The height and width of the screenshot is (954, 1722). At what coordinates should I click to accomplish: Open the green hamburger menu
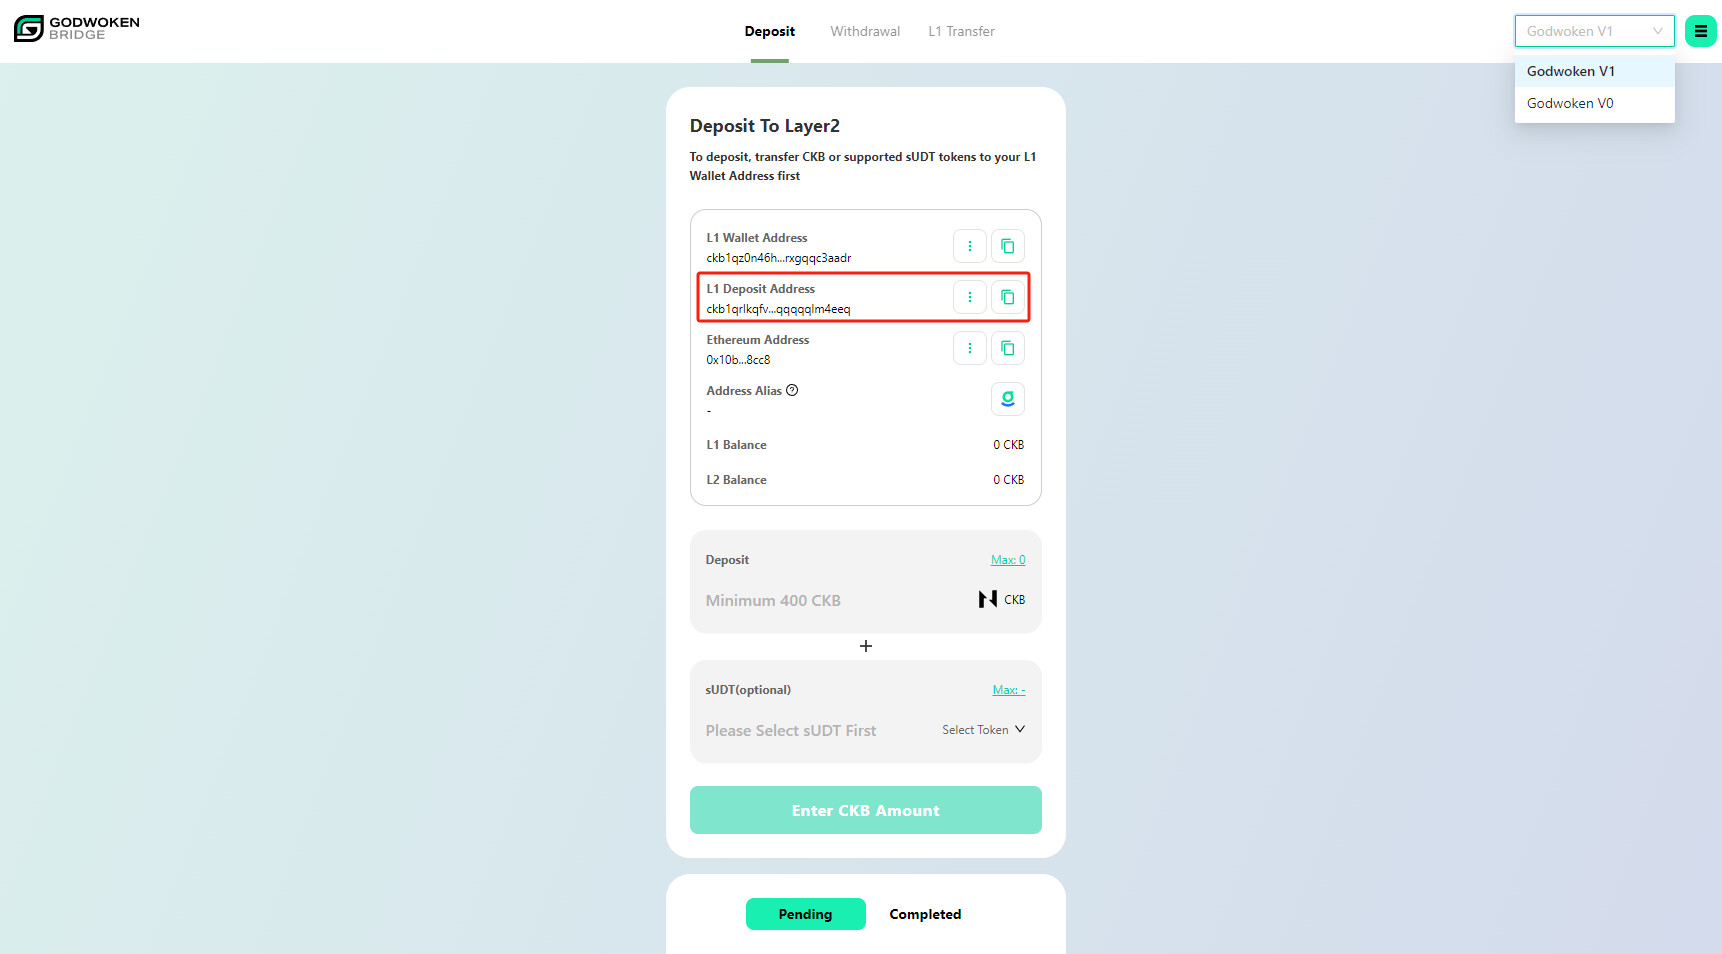point(1700,31)
